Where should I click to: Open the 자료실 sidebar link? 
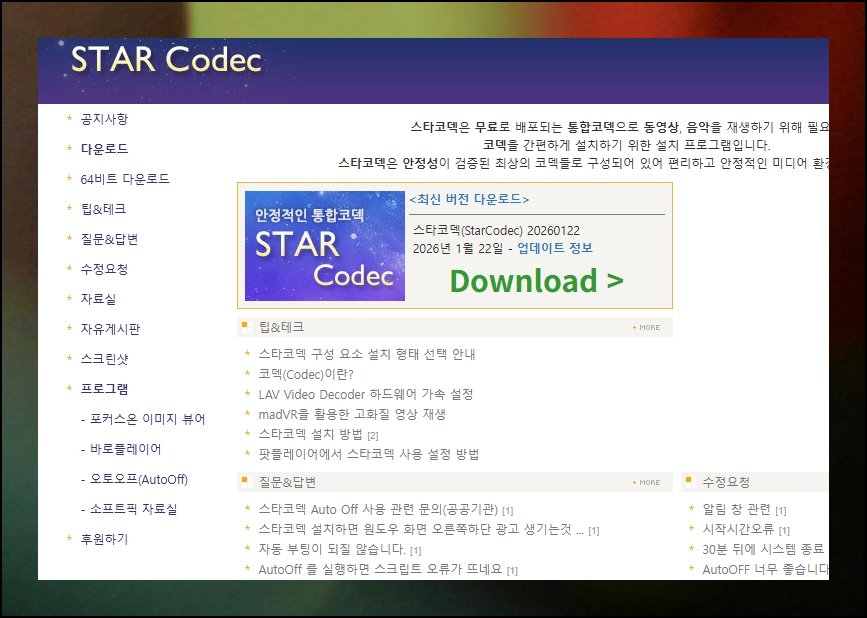click(98, 299)
